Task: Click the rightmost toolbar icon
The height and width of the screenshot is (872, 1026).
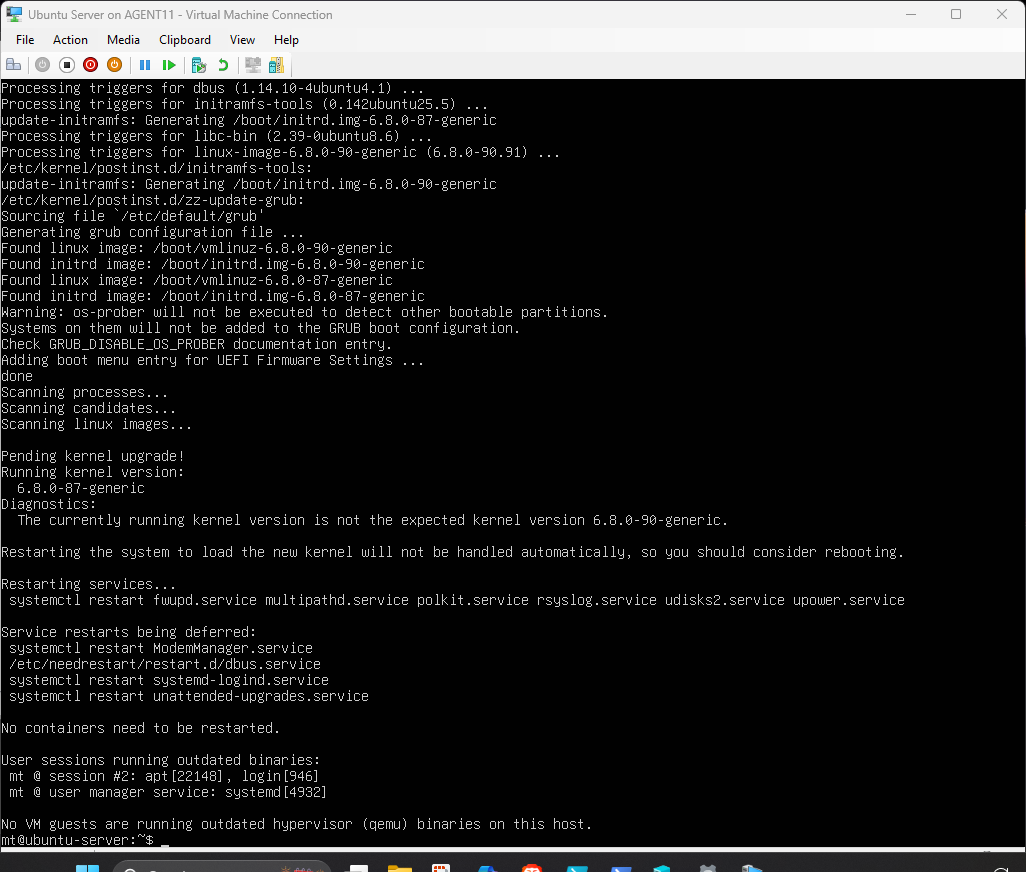Action: pyautogui.click(x=276, y=65)
